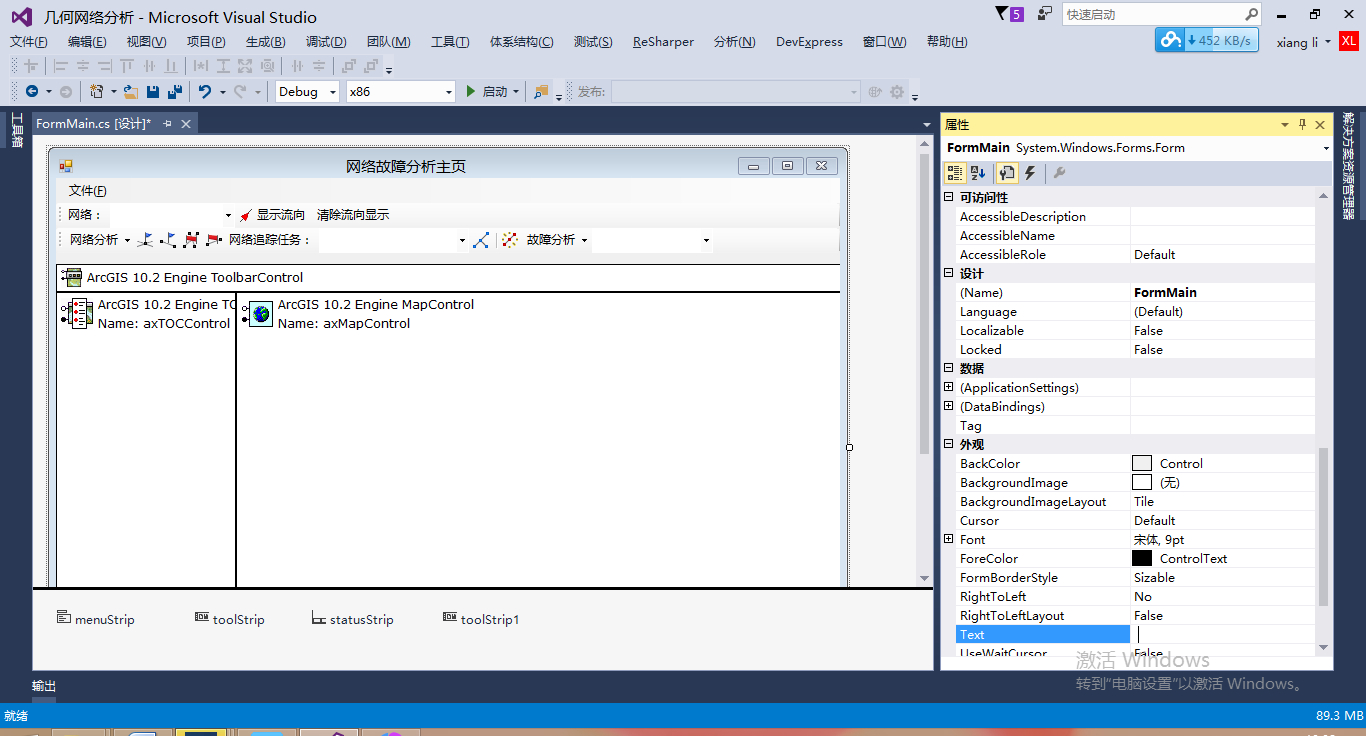
Task: Select the ArcGIS MapControl globe icon
Action: pyautogui.click(x=261, y=314)
